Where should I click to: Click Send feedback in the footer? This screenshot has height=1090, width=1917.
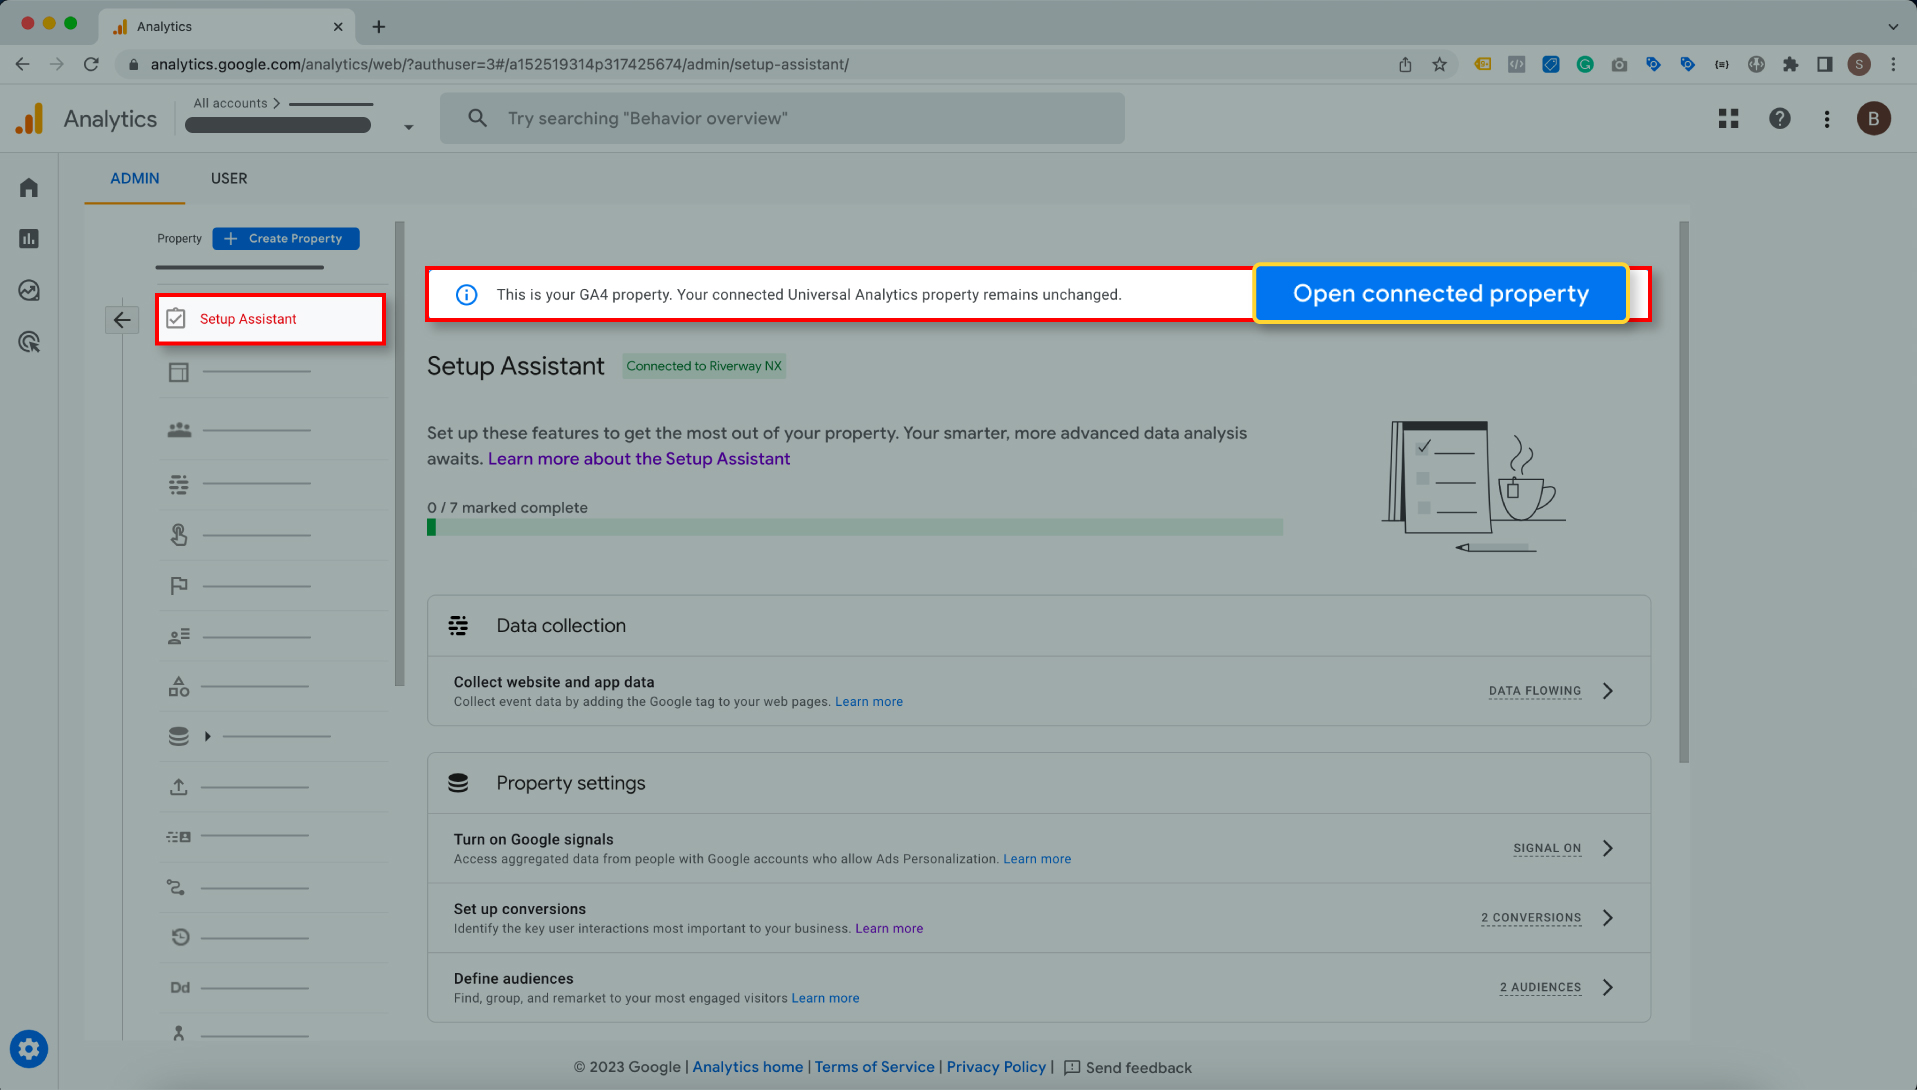1128,1067
